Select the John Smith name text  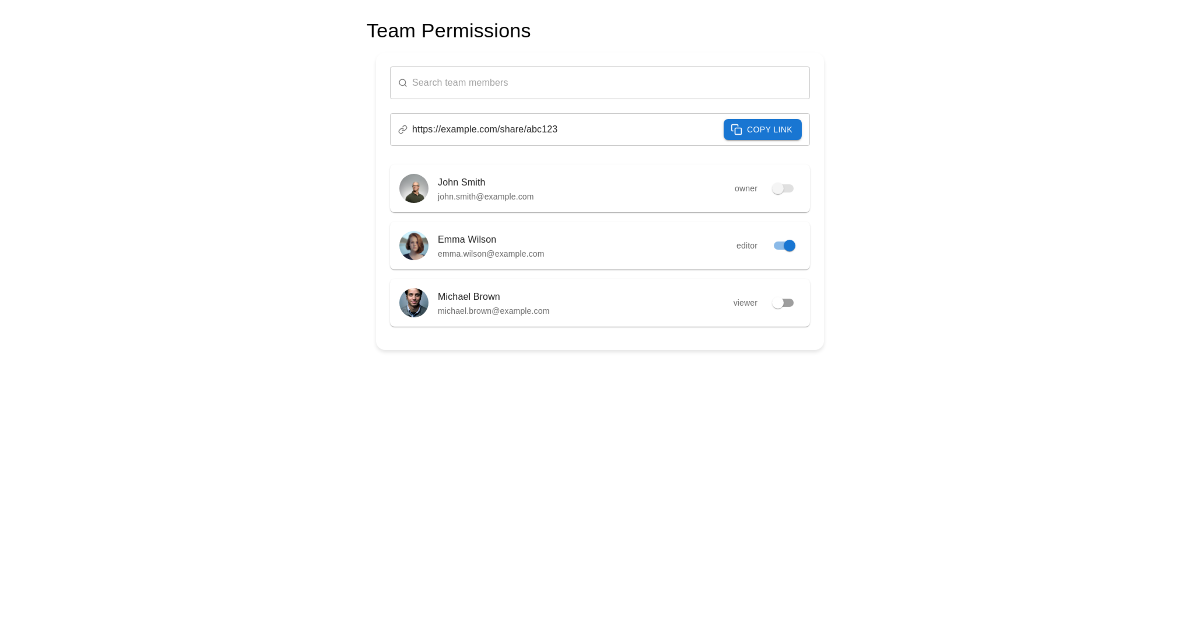[461, 182]
